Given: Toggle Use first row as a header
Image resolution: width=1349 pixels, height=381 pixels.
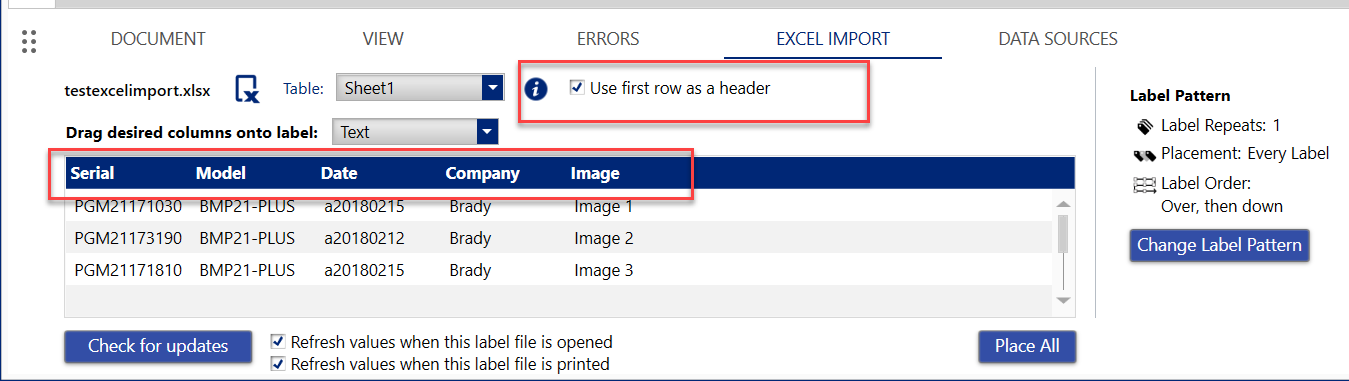Looking at the screenshot, I should tap(577, 88).
